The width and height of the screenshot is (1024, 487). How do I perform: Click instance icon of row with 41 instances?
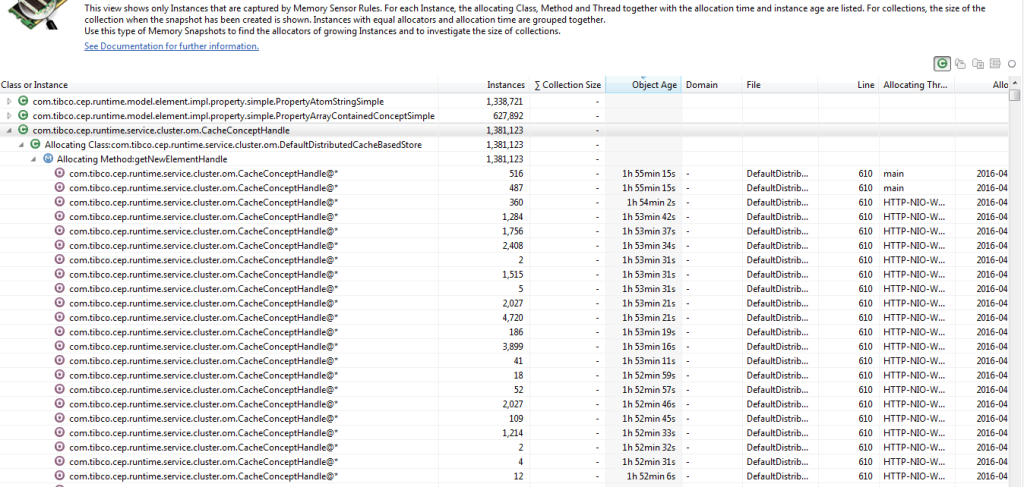(x=59, y=360)
